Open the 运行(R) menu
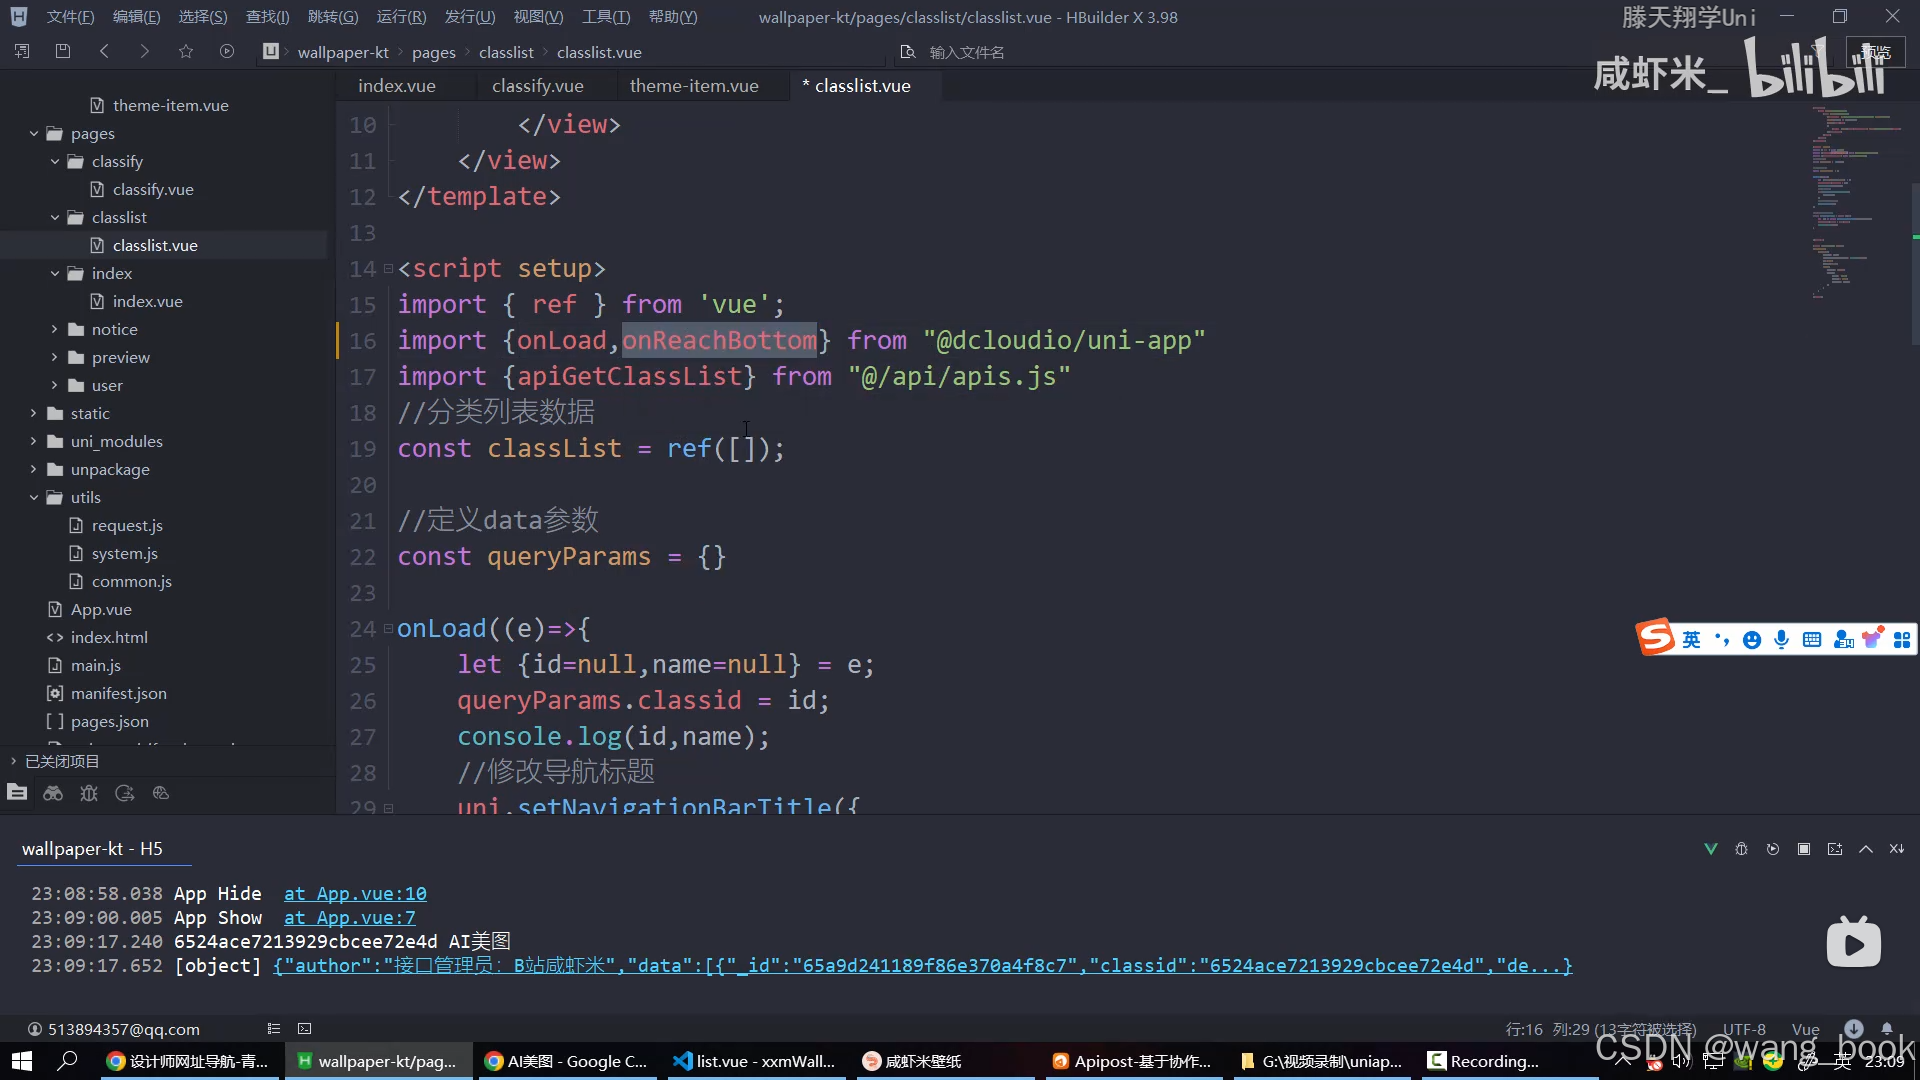The image size is (1920, 1080). pyautogui.click(x=401, y=17)
